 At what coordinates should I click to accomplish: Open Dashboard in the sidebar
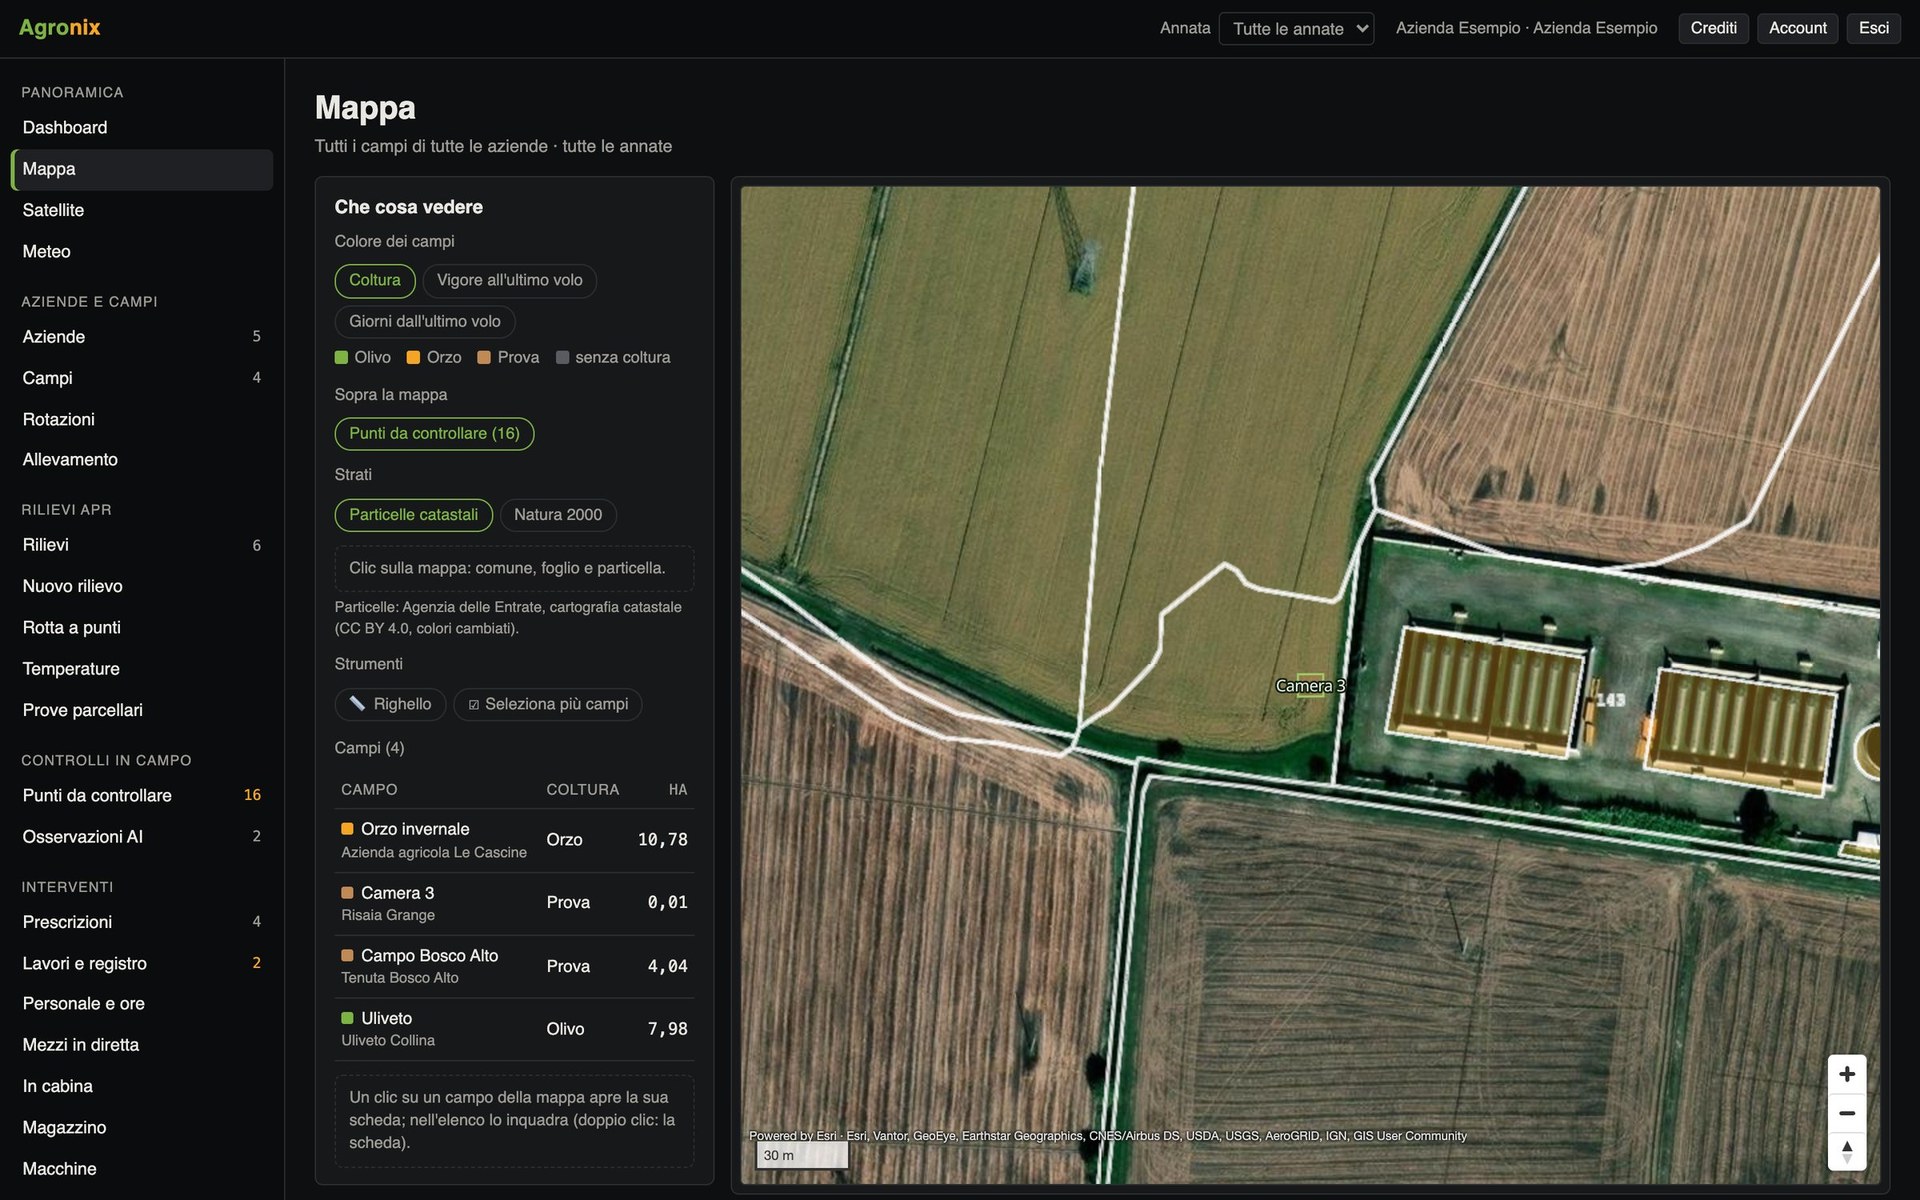pos(142,128)
